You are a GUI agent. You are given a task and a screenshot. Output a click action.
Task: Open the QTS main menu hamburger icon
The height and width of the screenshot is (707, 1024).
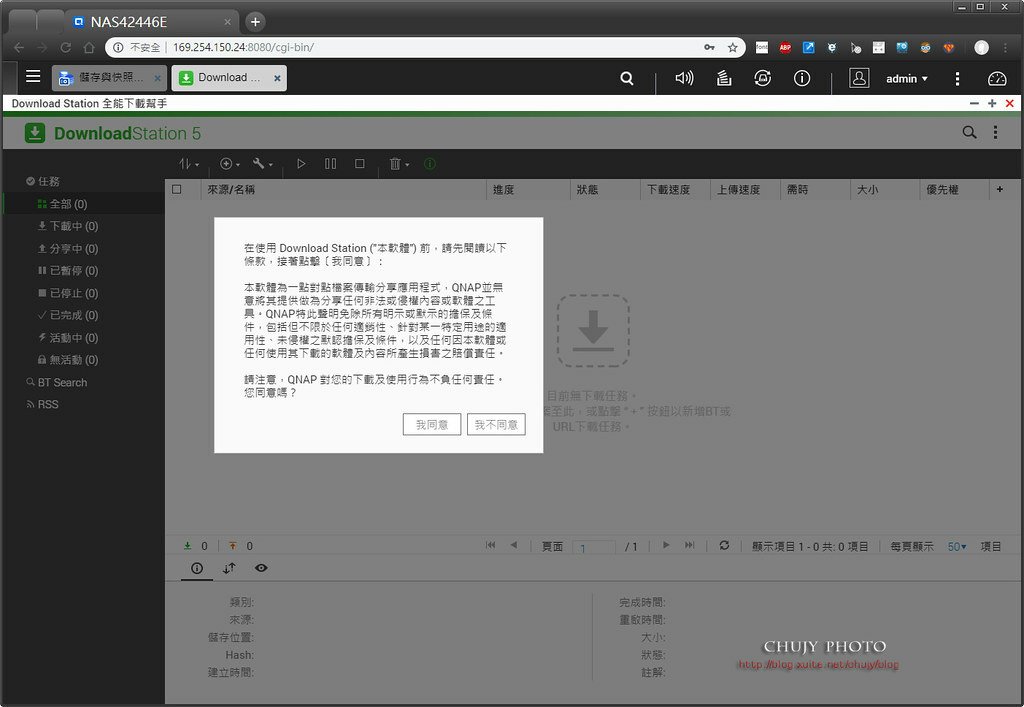point(33,77)
